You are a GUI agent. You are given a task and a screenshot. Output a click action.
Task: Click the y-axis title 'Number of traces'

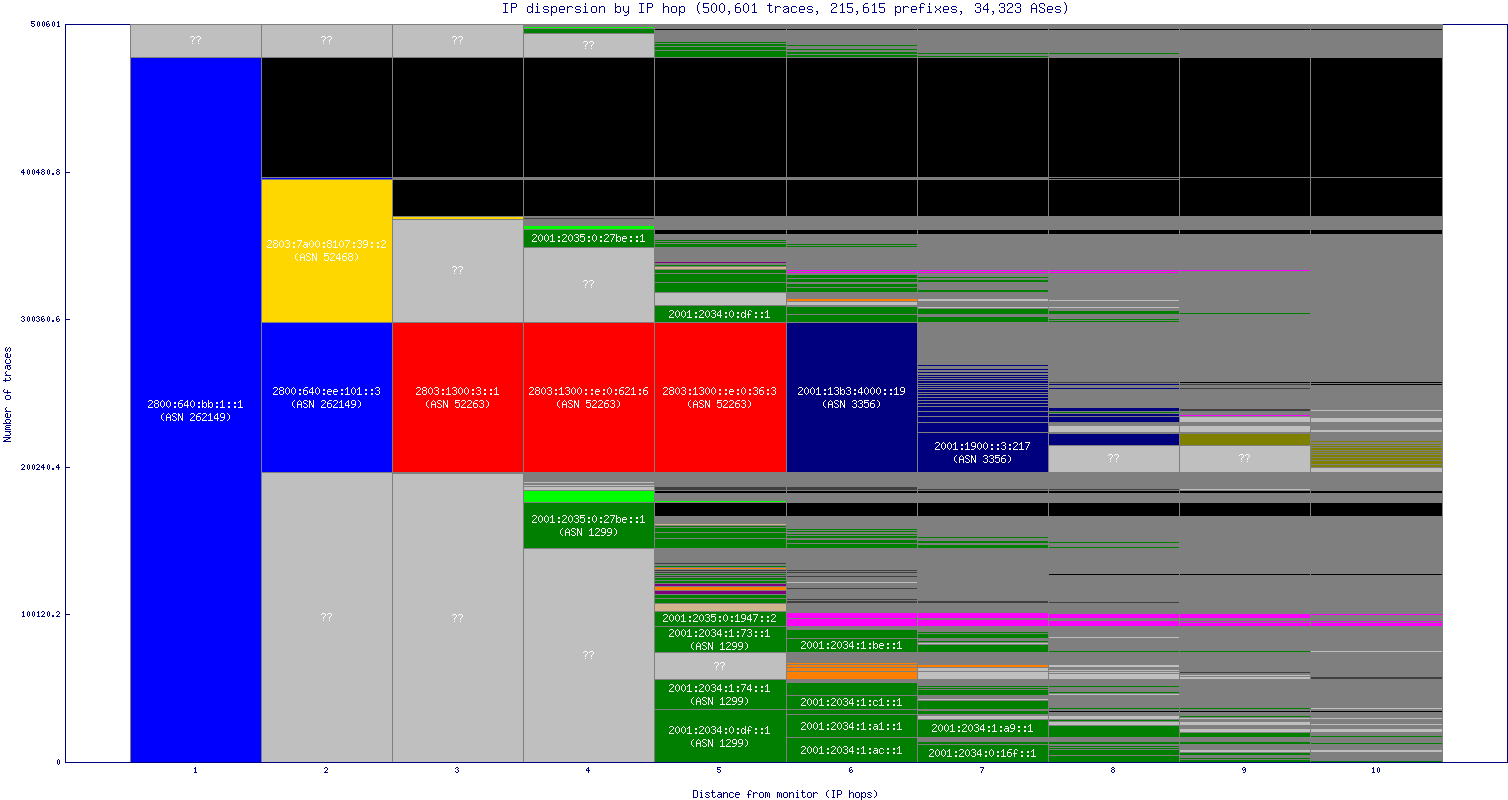[x=8, y=394]
